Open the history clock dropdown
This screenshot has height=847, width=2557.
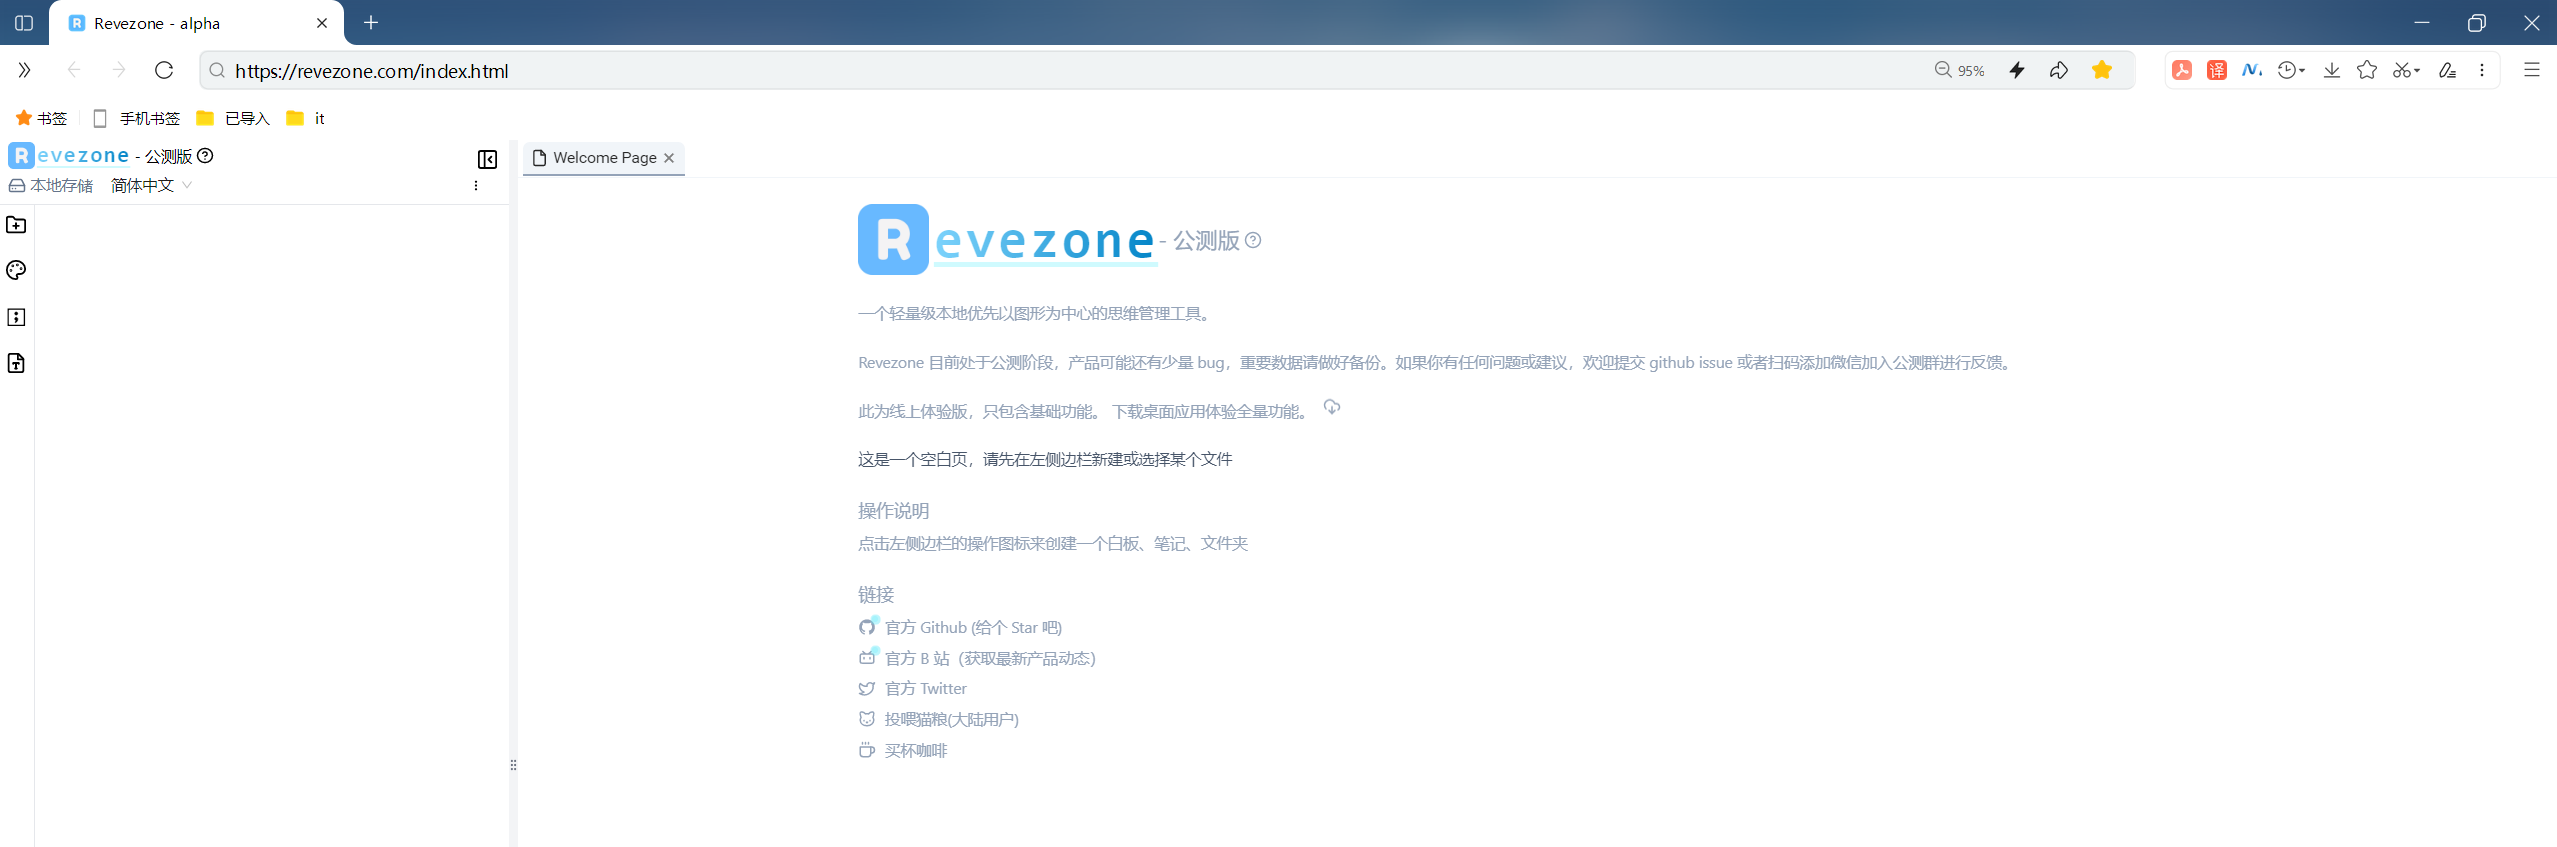click(x=2291, y=70)
